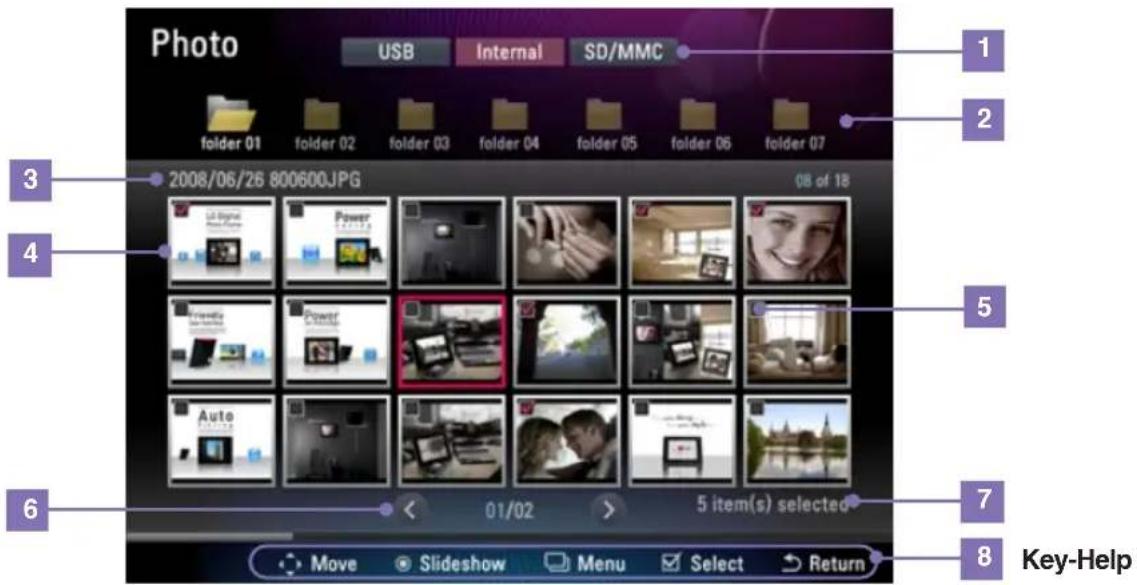1137x585 pixels.
Task: Check the Friendly slide checkbox
Action: click(180, 310)
